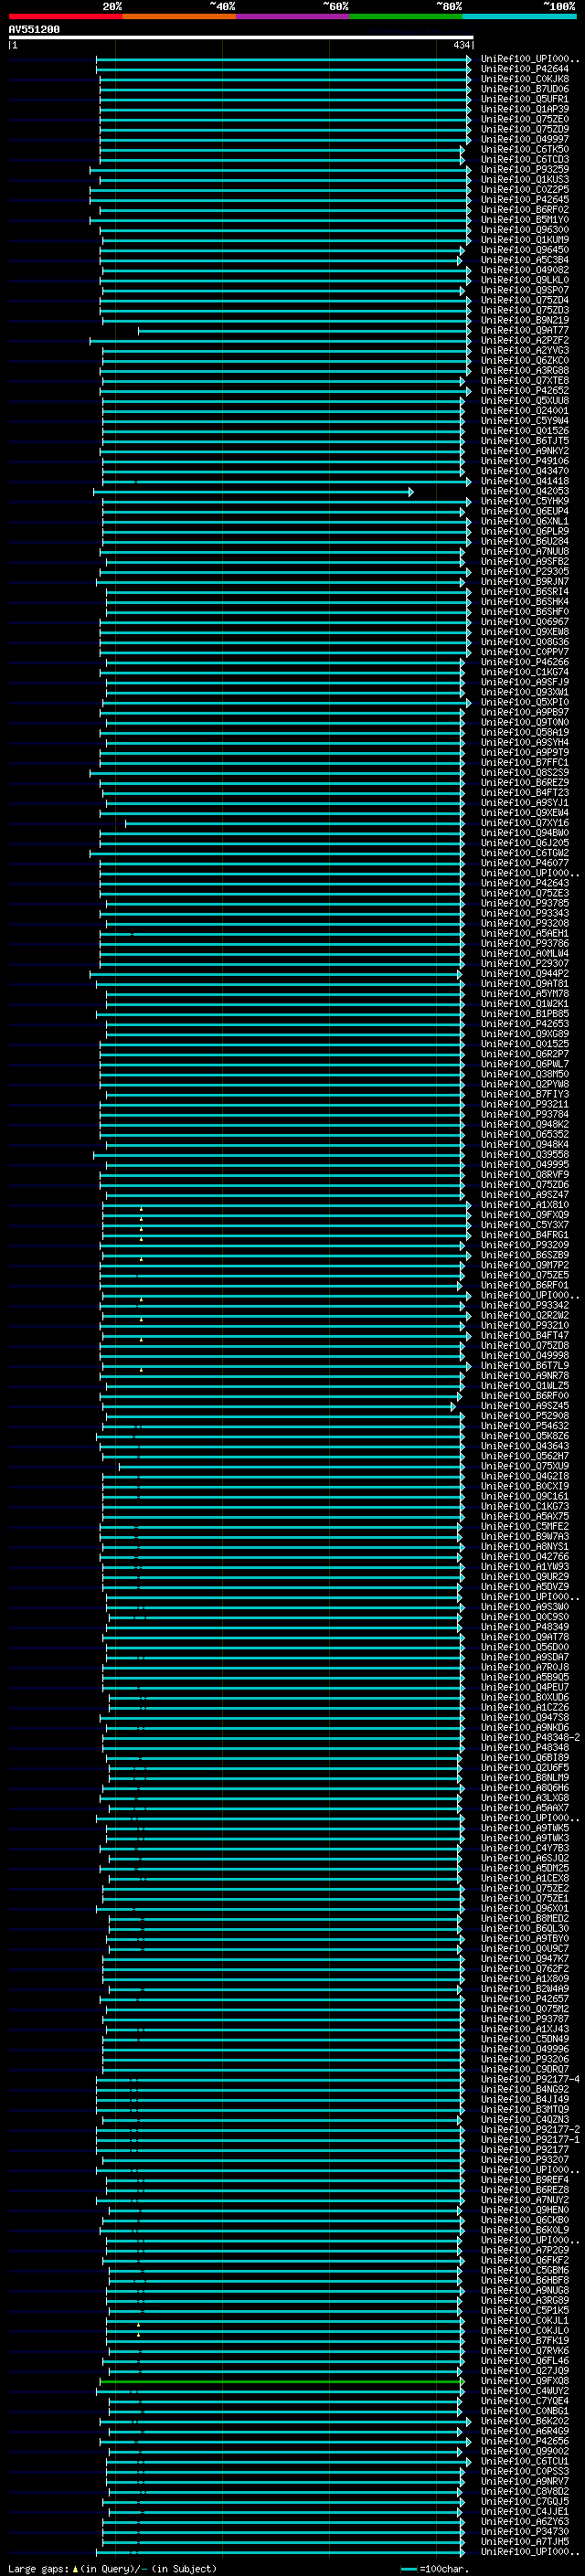Select hit label UniRef100_B4FRG1
This screenshot has width=585, height=2576.
525,1235
